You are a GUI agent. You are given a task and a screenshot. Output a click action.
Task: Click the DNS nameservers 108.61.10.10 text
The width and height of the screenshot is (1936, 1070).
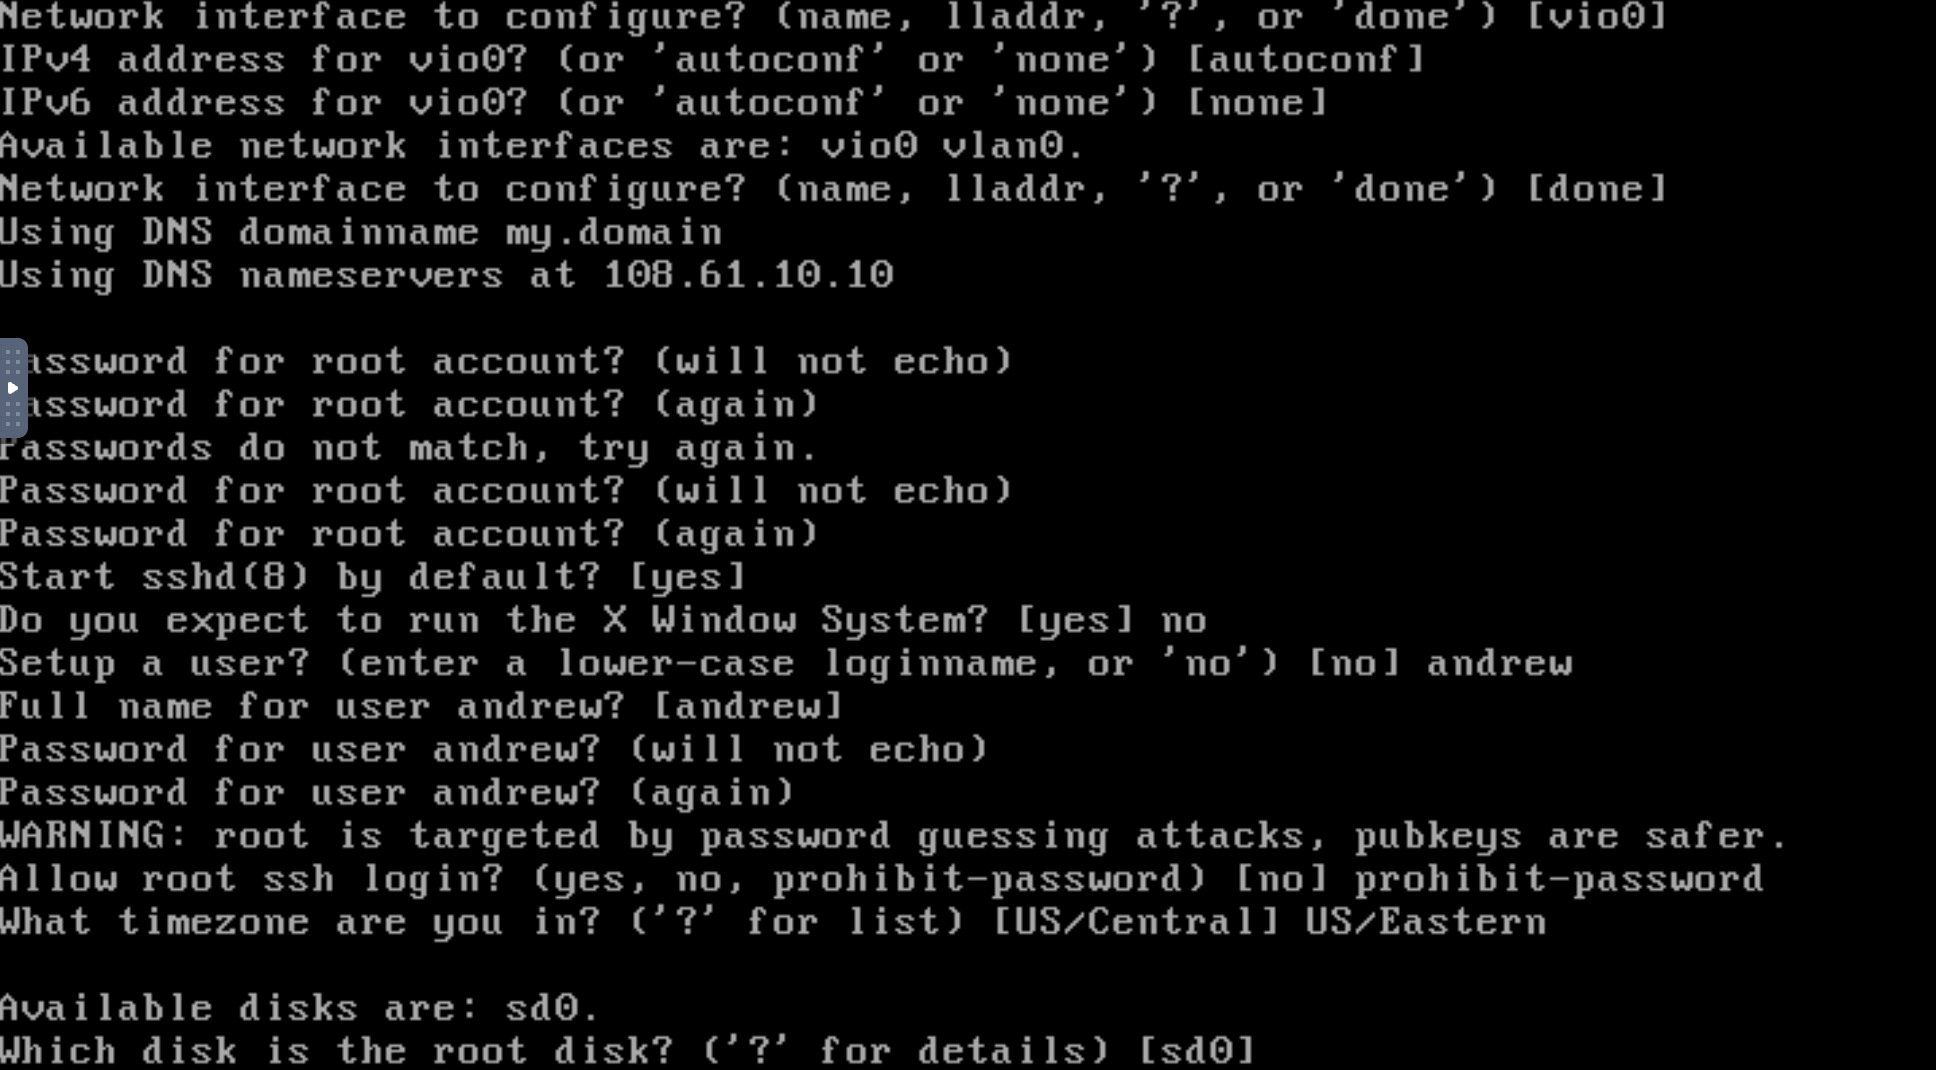coord(748,275)
